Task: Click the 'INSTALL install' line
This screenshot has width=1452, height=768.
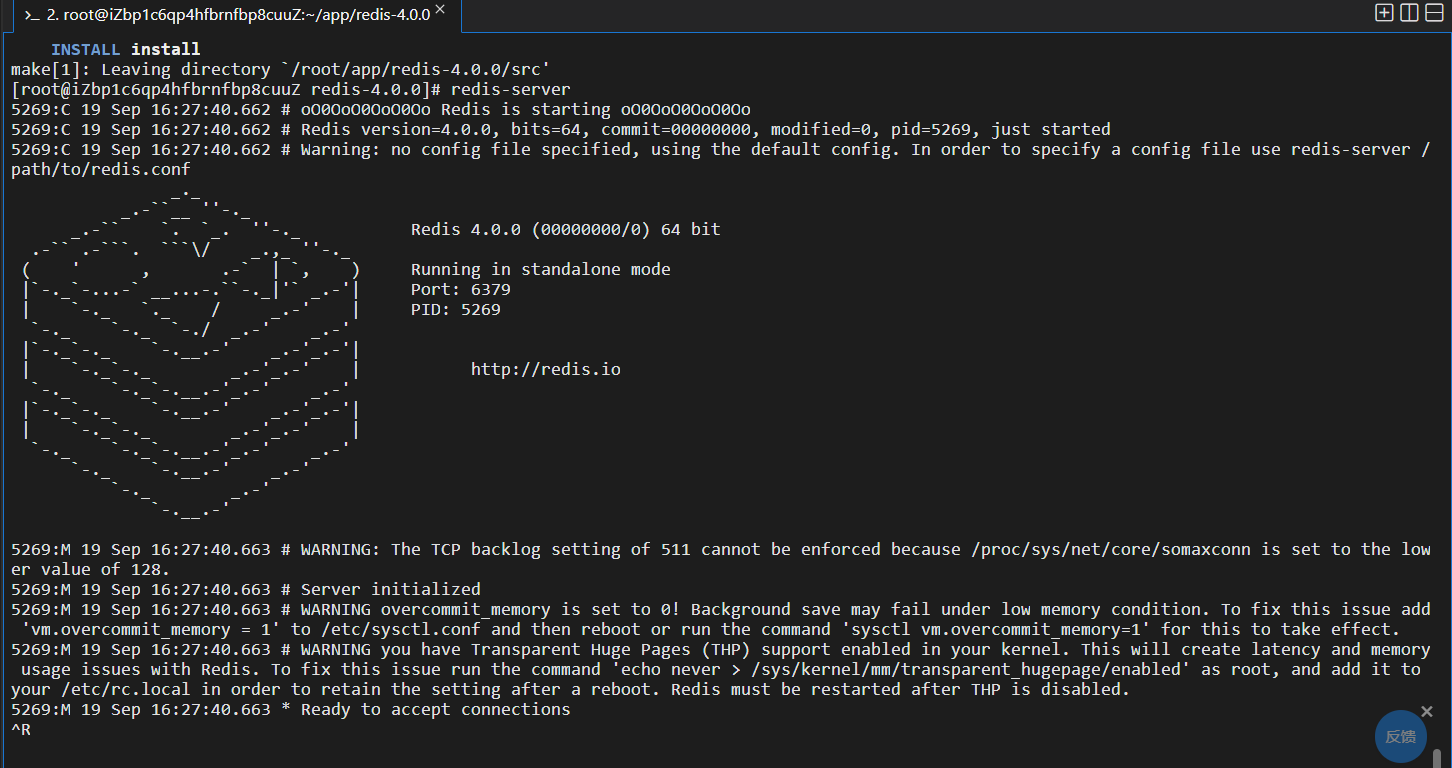Action: tap(126, 49)
